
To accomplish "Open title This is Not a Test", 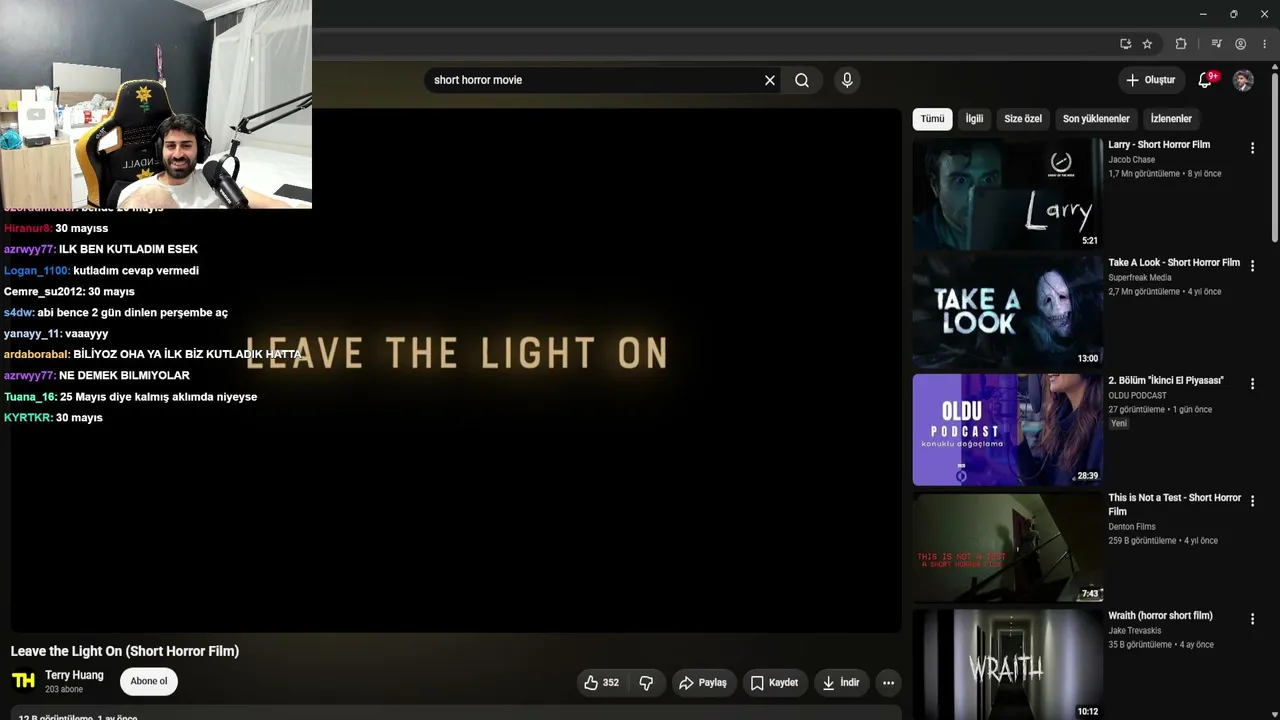I will [1175, 505].
